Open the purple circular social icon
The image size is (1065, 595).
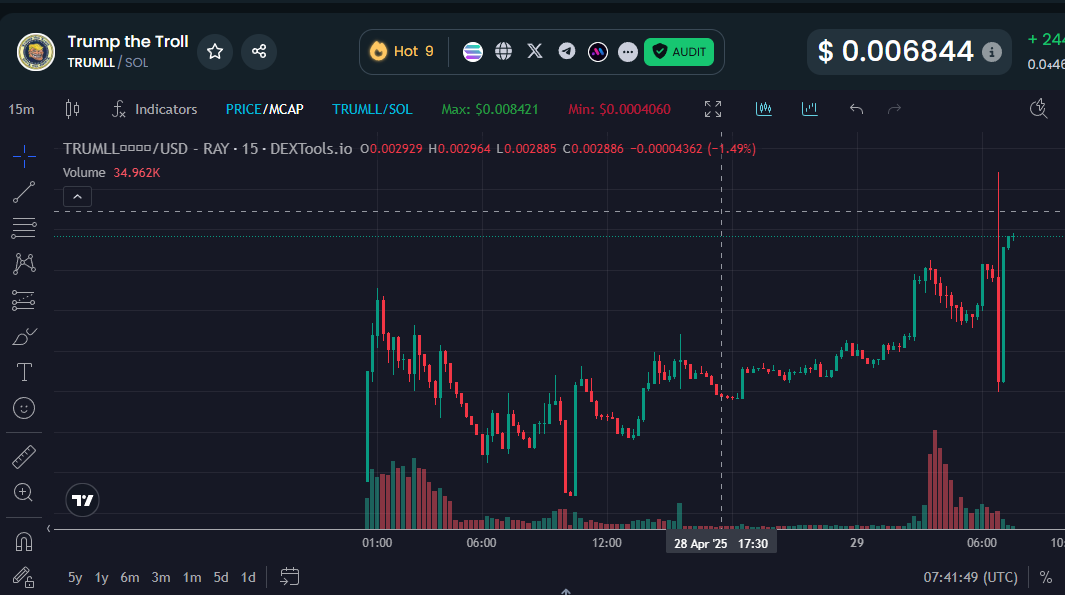coord(598,52)
